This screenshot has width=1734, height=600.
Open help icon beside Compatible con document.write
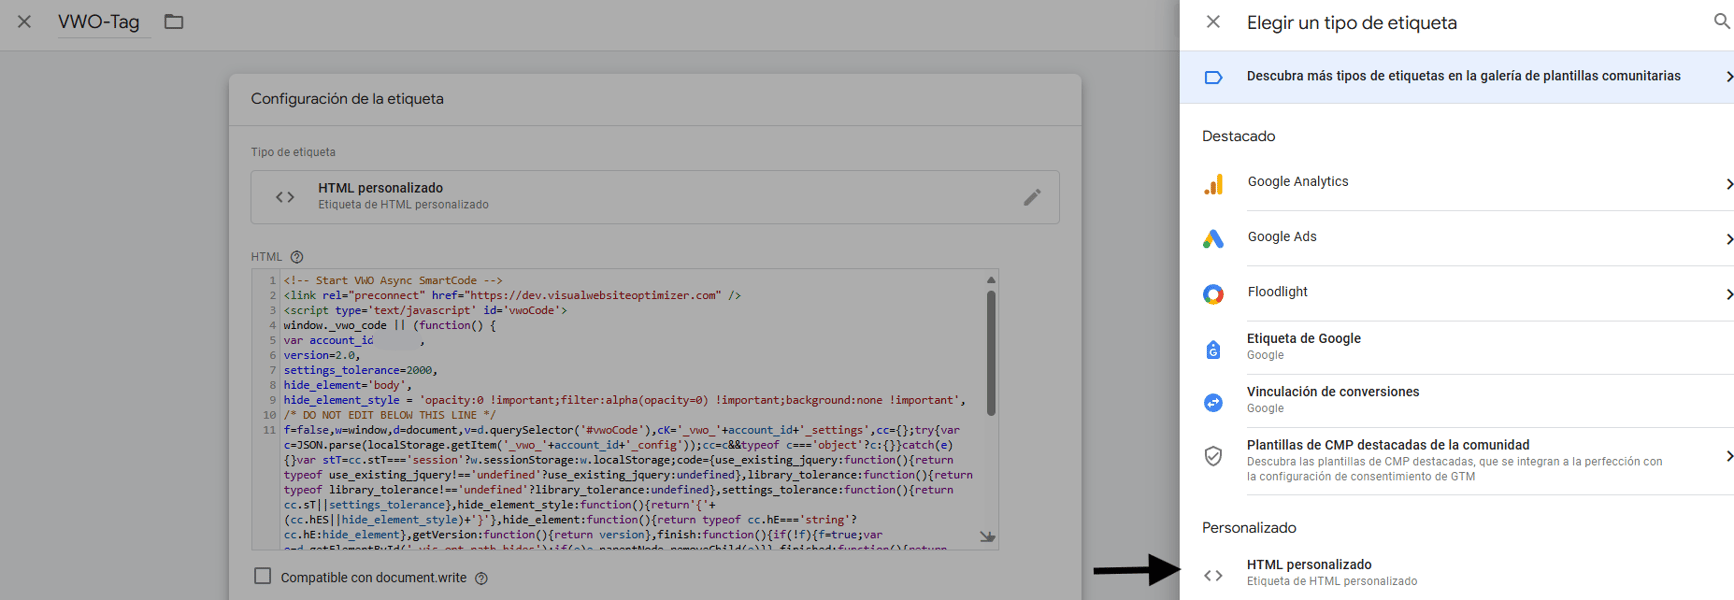pyautogui.click(x=481, y=578)
